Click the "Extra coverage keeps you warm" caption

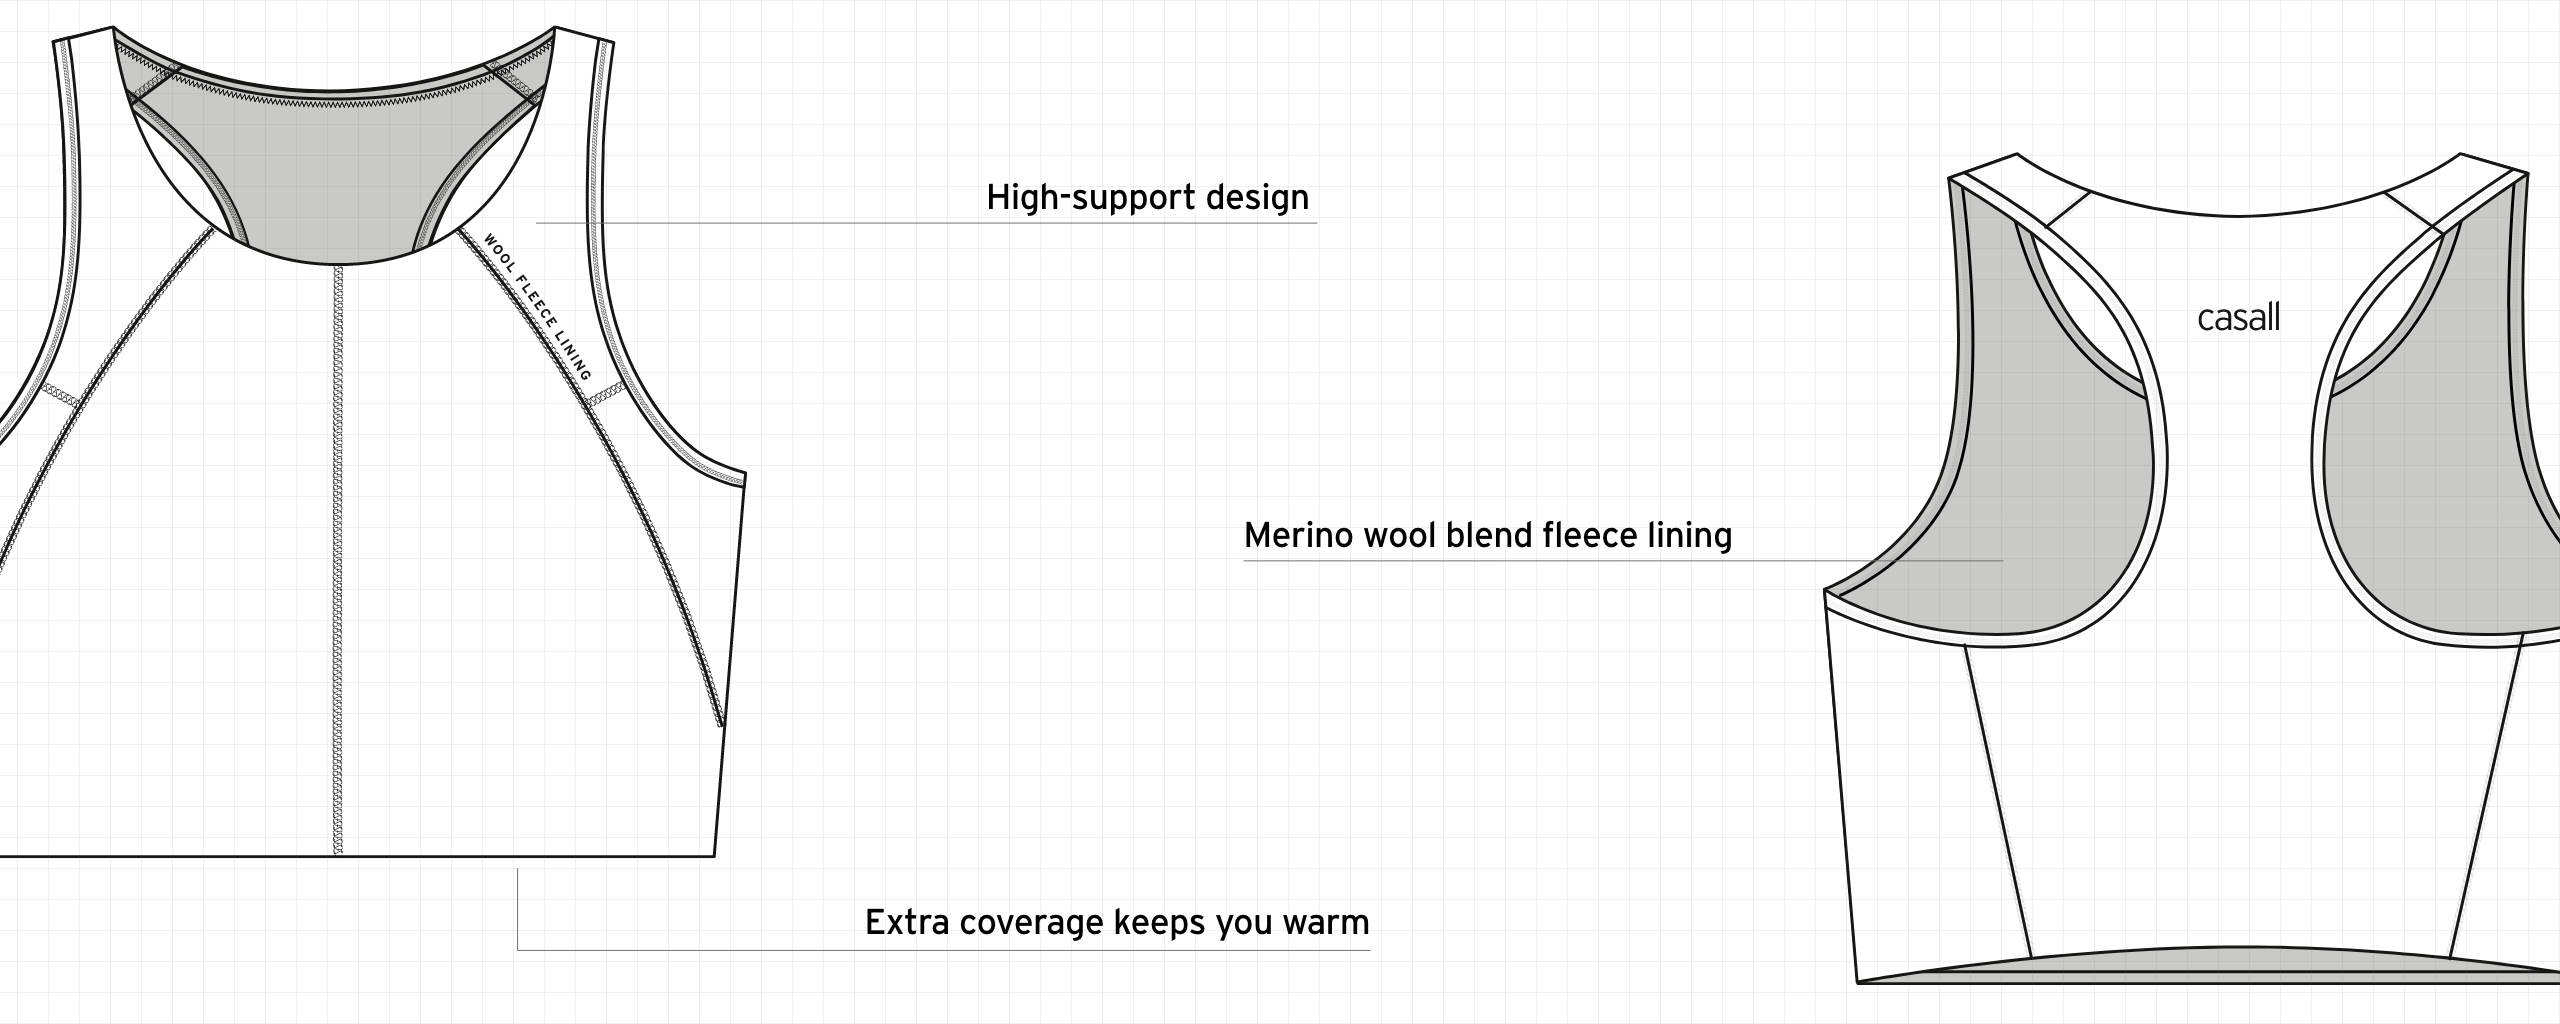coord(1116,922)
